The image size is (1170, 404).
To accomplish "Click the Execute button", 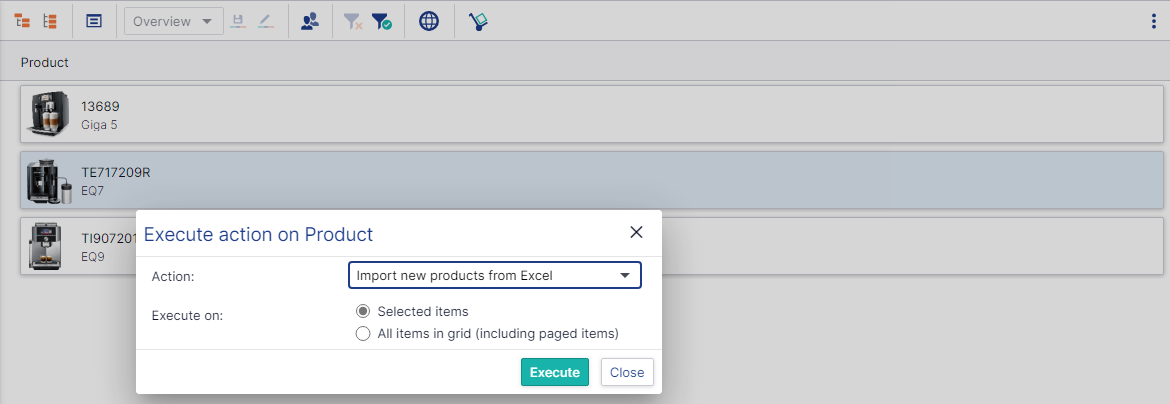I will [554, 373].
